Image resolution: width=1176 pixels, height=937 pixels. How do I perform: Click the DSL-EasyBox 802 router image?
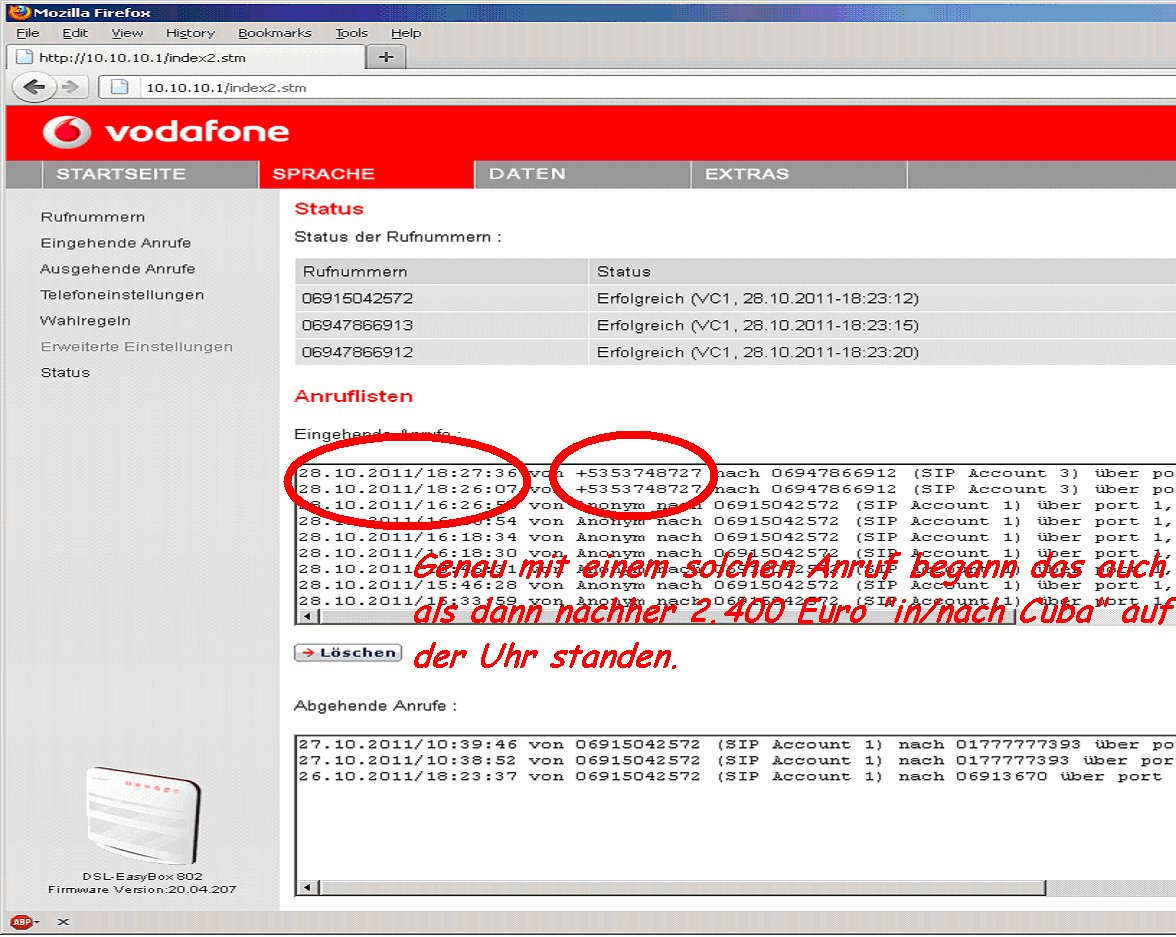click(x=142, y=817)
